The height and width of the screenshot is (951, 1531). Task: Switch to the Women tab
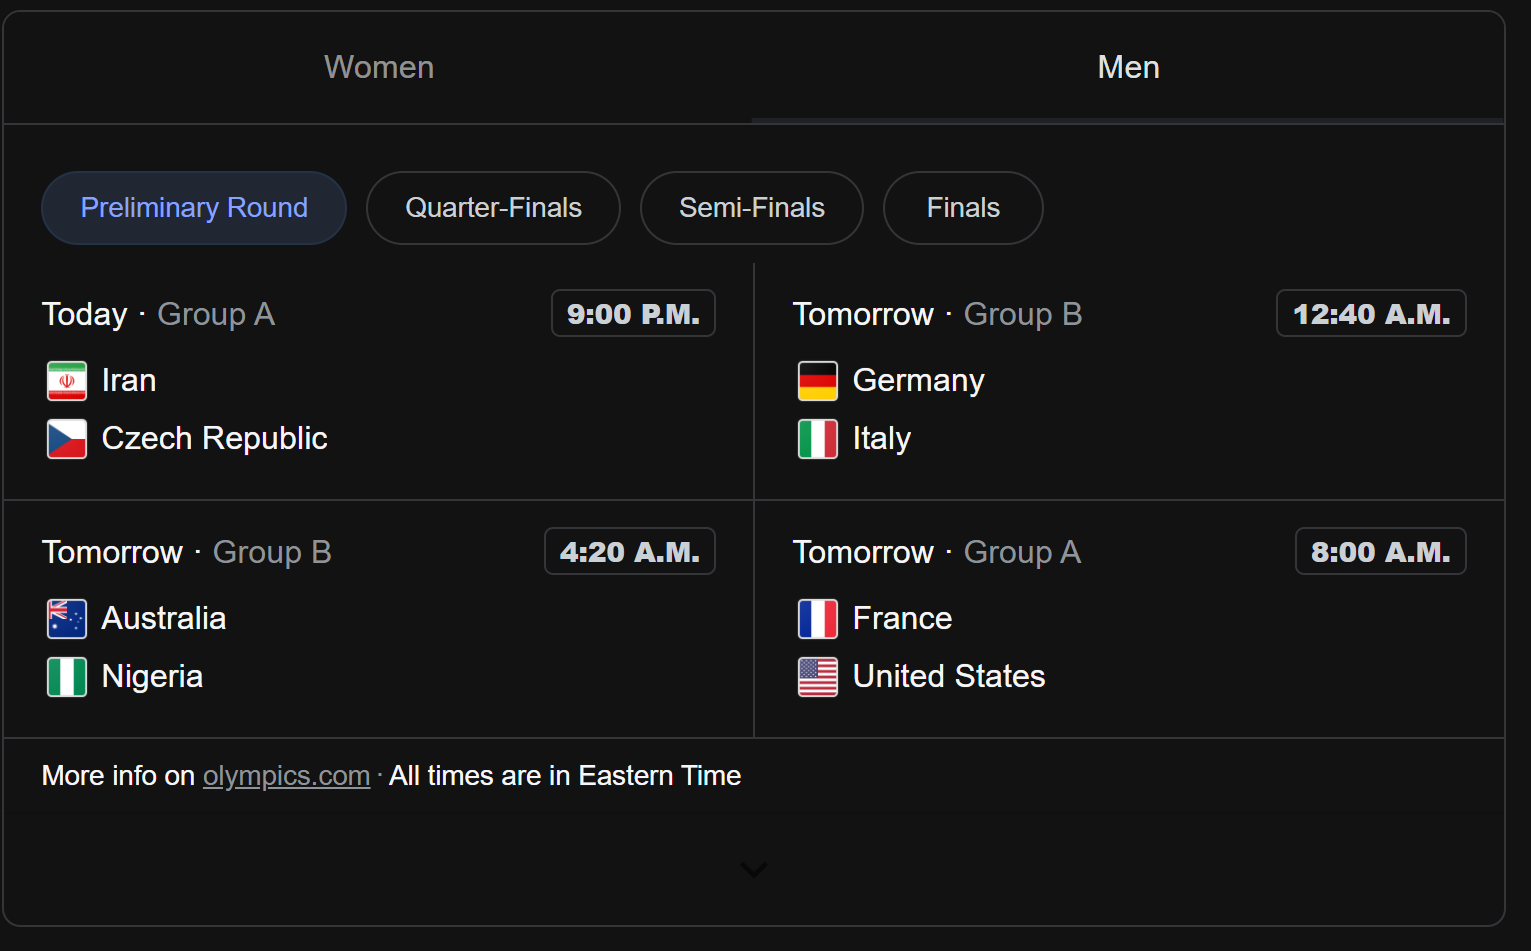click(378, 67)
